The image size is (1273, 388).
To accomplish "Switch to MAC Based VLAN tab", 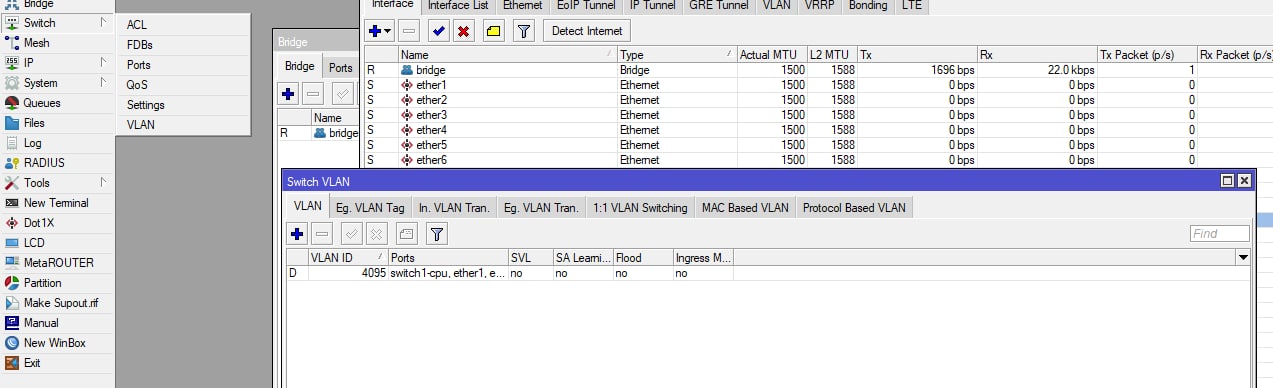I will pos(745,207).
